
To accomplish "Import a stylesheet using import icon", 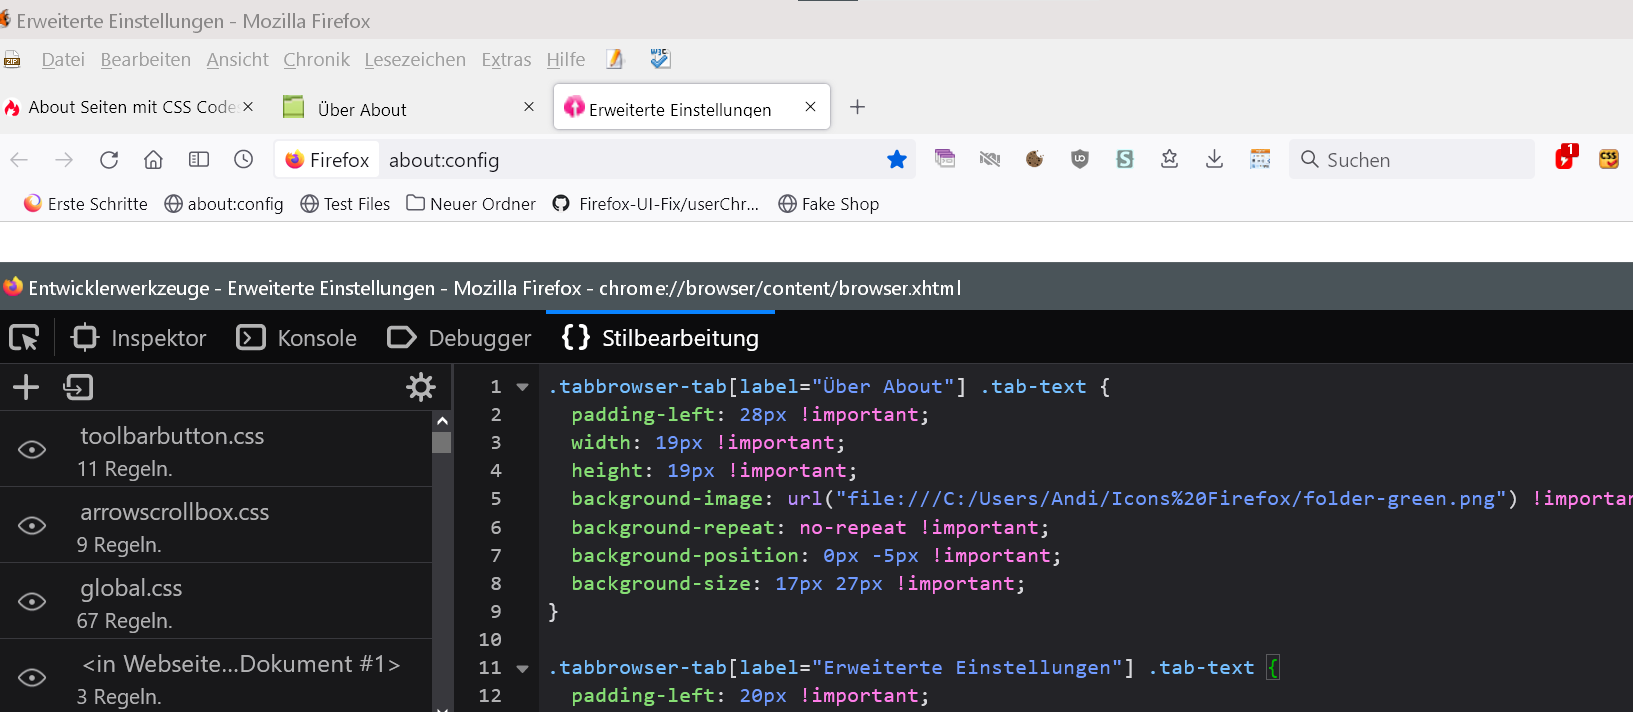I will pyautogui.click(x=78, y=387).
